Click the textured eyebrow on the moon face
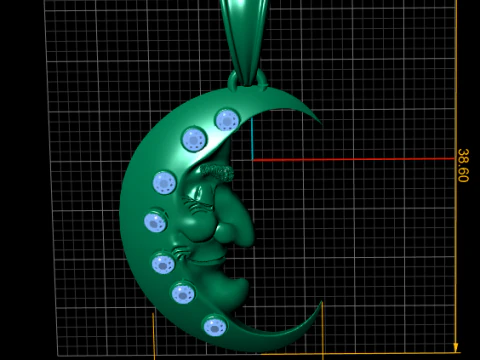Viewport: 480px width, 360px height. click(217, 172)
